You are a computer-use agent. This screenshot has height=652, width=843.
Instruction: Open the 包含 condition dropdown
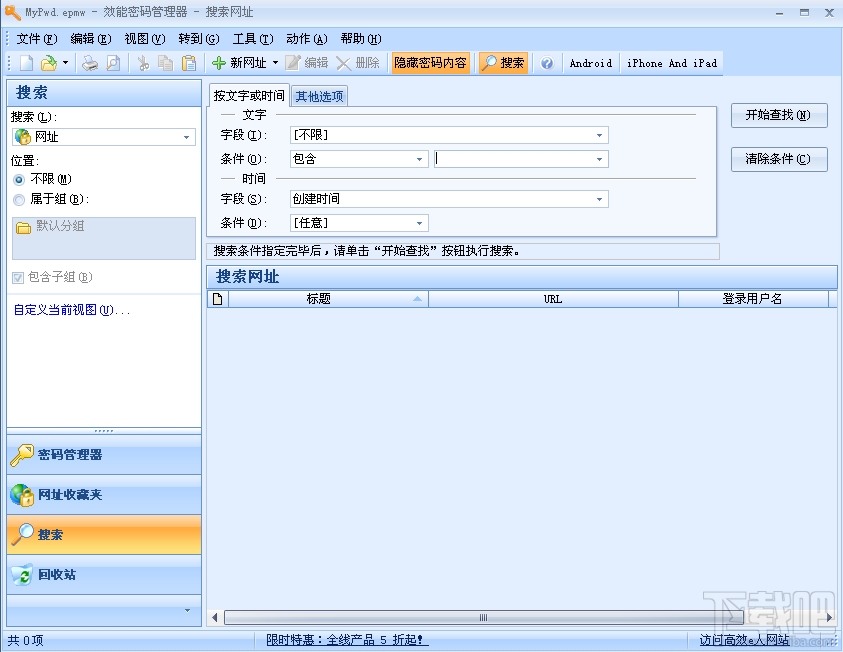point(359,159)
